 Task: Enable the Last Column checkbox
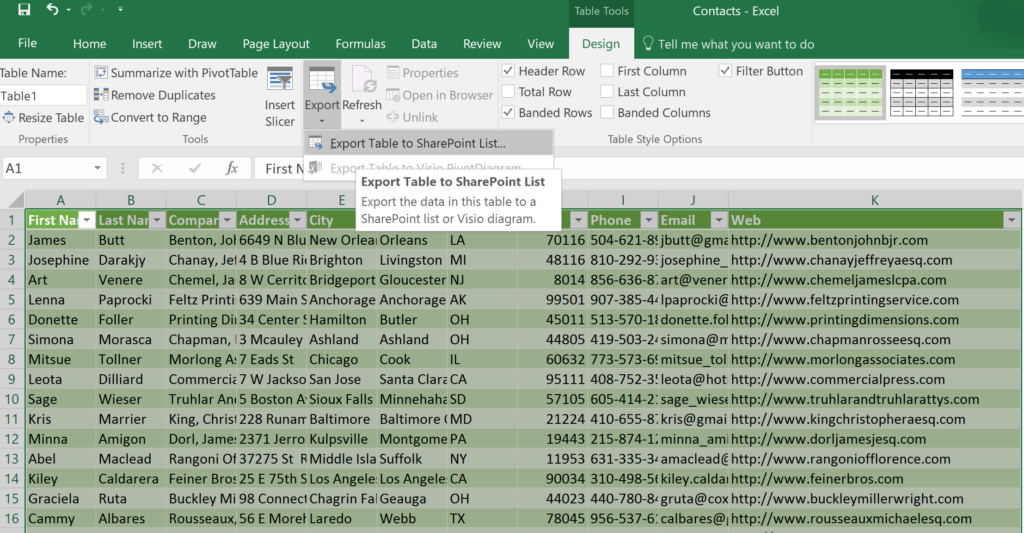tap(607, 91)
